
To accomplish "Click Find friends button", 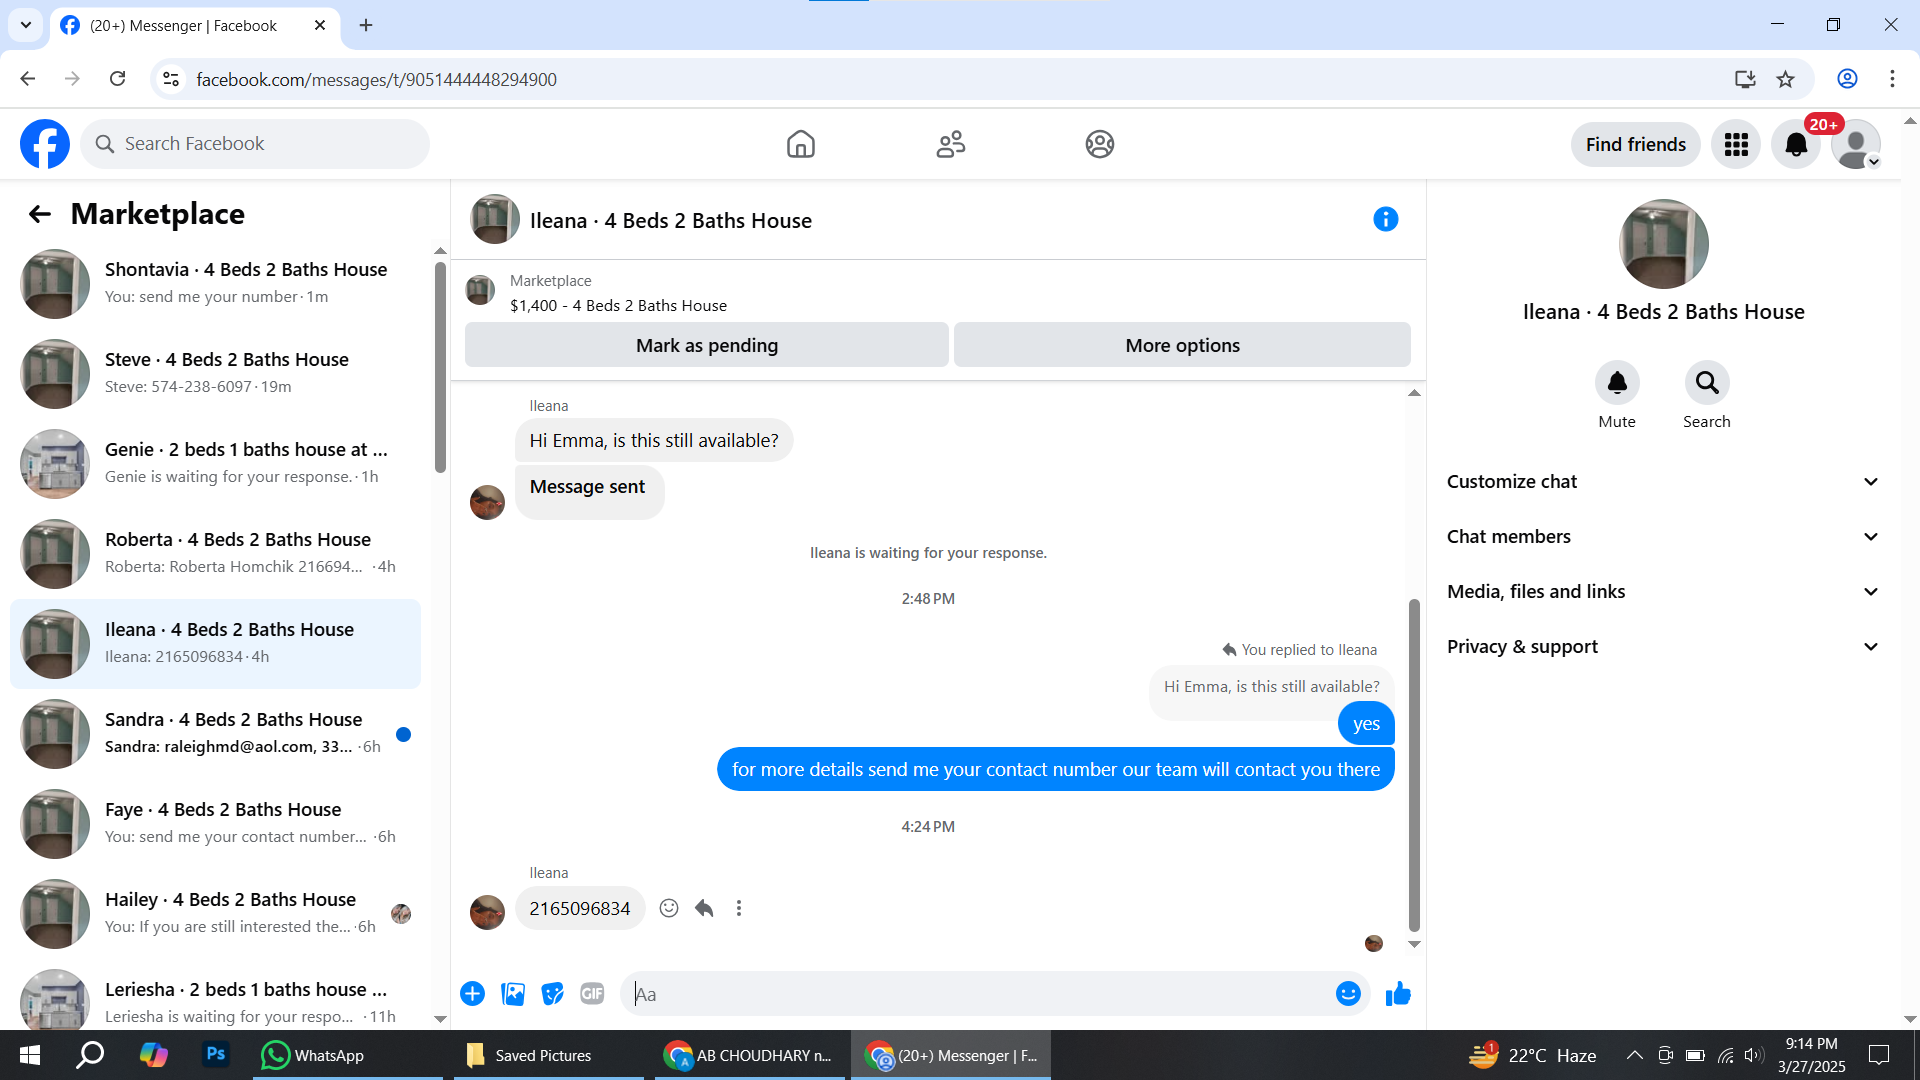I will 1635,144.
